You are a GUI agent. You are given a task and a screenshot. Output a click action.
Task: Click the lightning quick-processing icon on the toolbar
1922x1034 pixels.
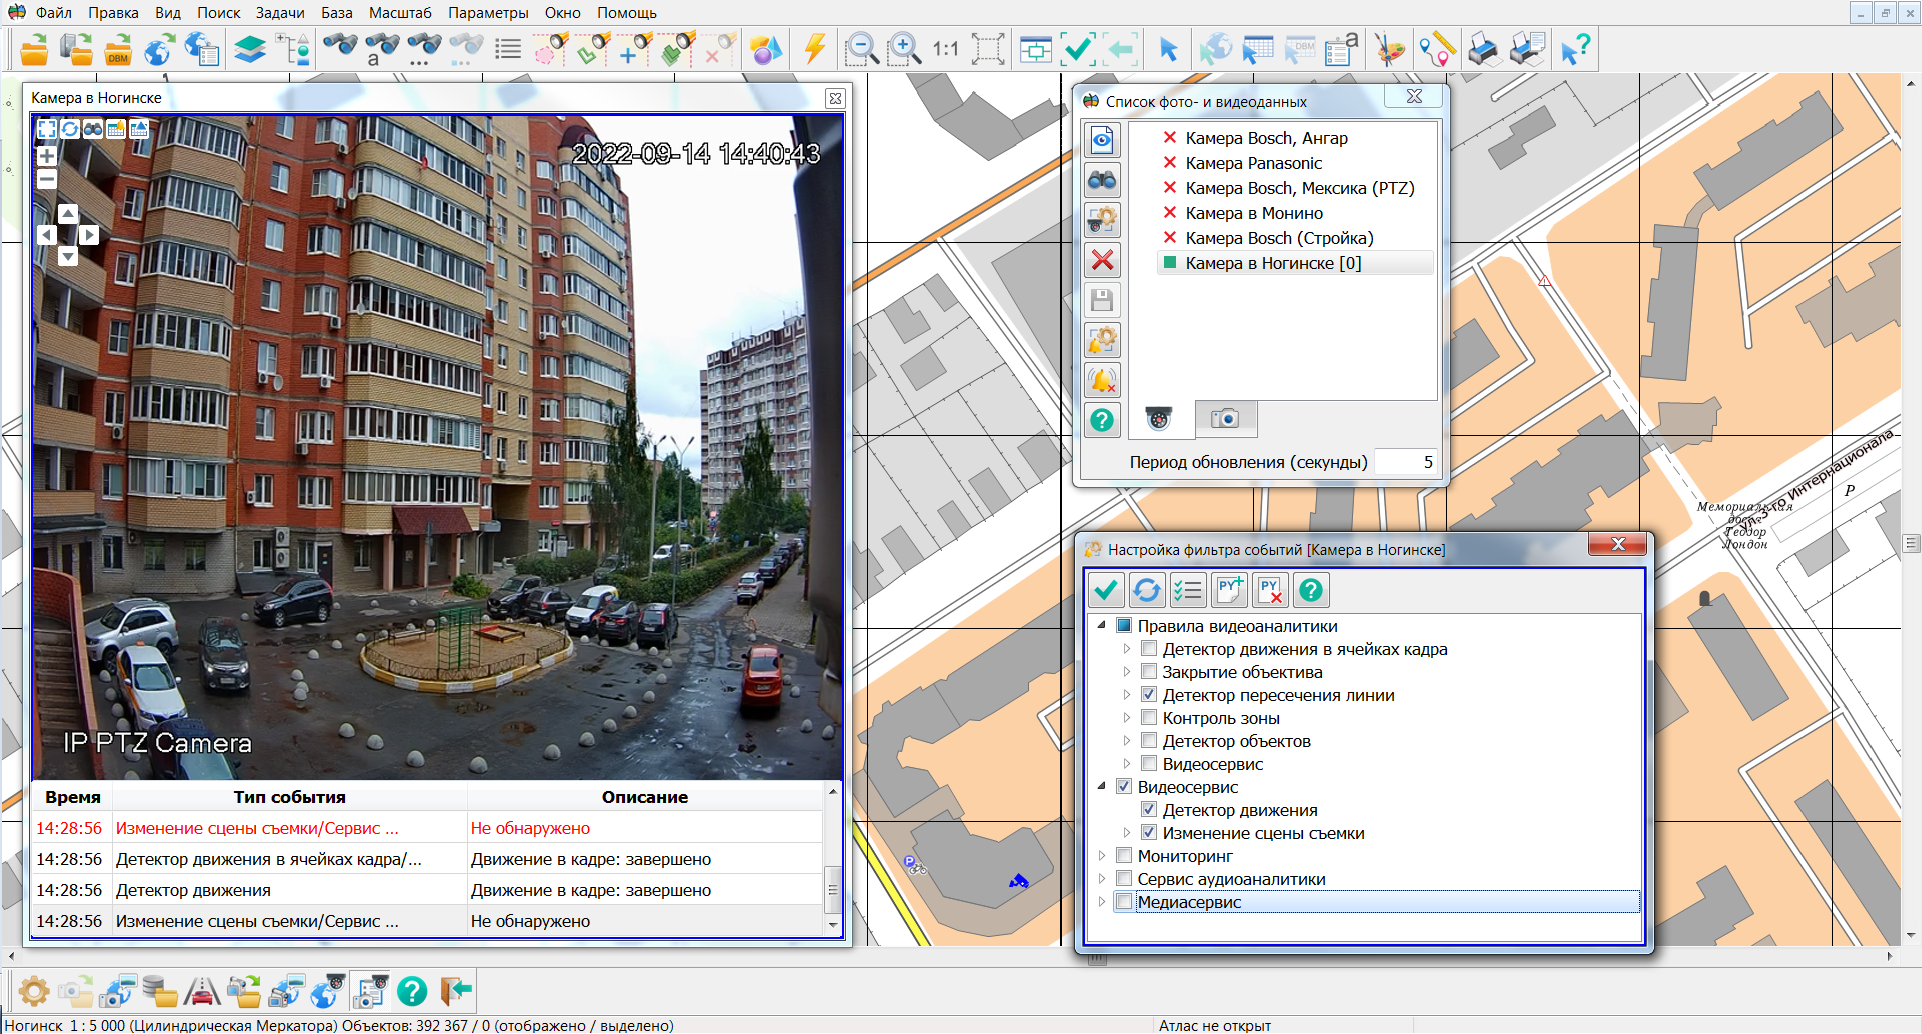[x=815, y=48]
